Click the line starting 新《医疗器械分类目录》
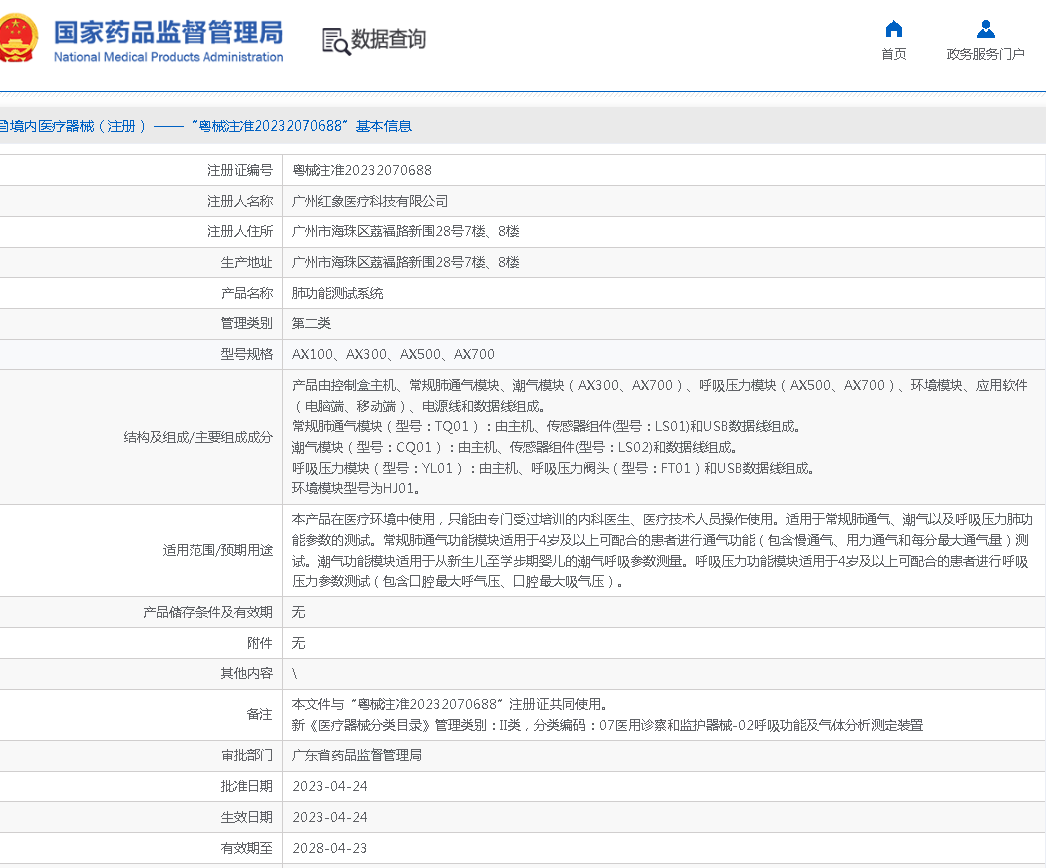Viewport: 1046px width, 868px height. 608,725
